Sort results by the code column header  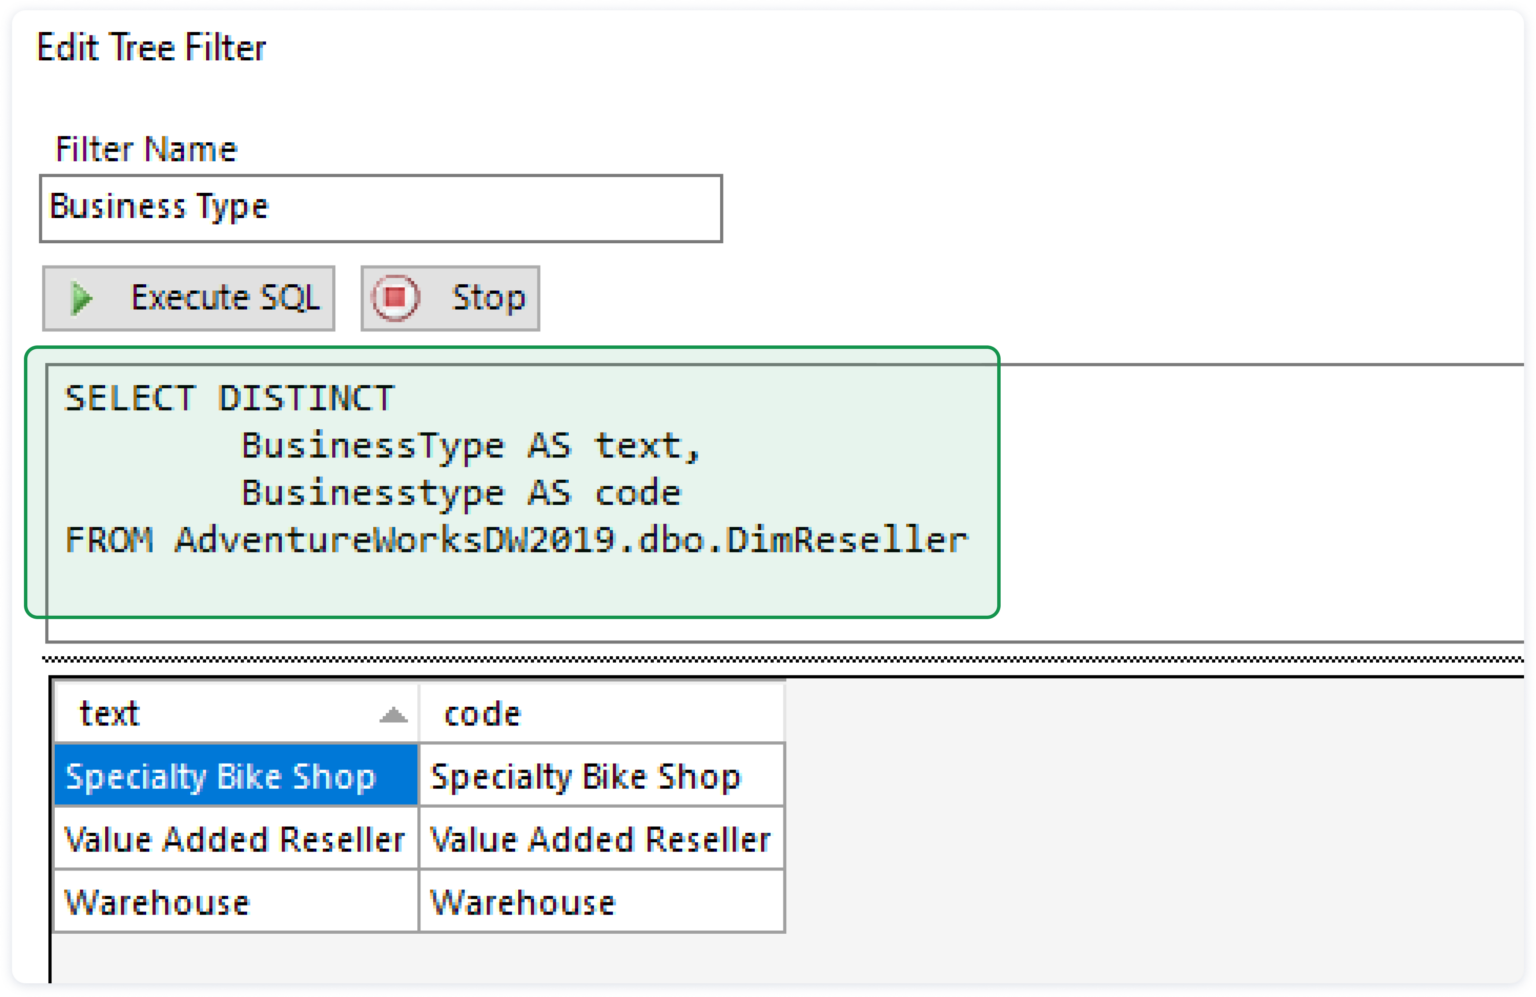coord(482,714)
